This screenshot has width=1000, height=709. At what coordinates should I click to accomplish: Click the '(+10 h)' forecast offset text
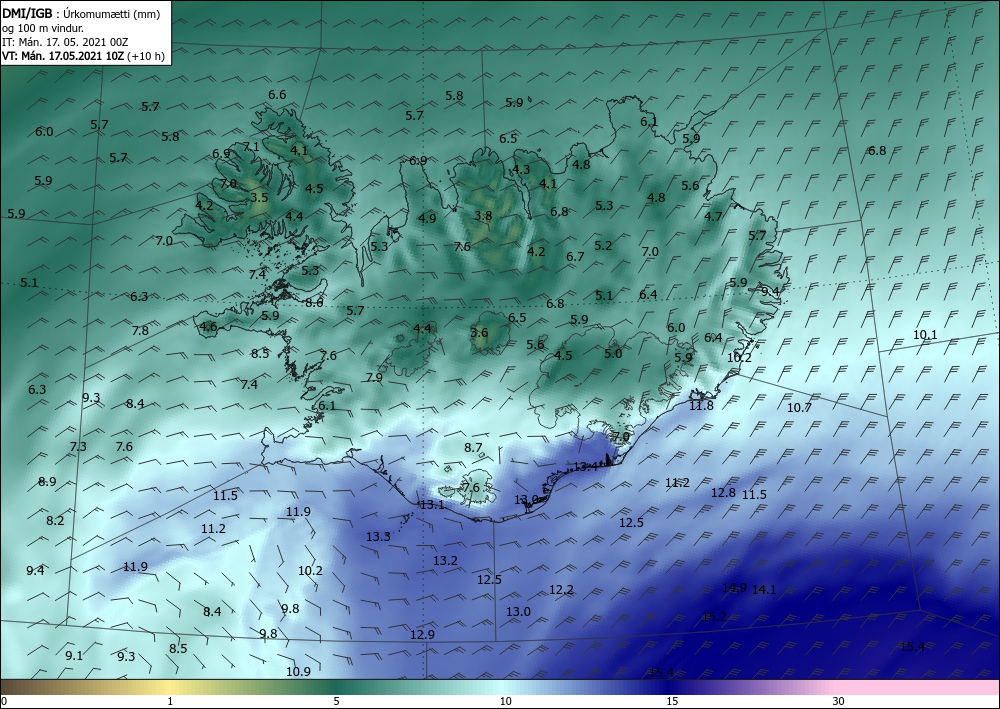(146, 56)
